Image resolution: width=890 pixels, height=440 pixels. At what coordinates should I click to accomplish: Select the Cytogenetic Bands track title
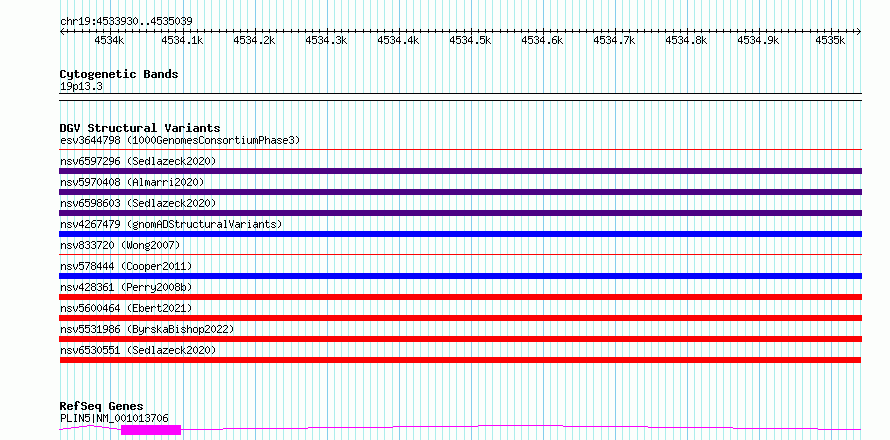tap(119, 74)
